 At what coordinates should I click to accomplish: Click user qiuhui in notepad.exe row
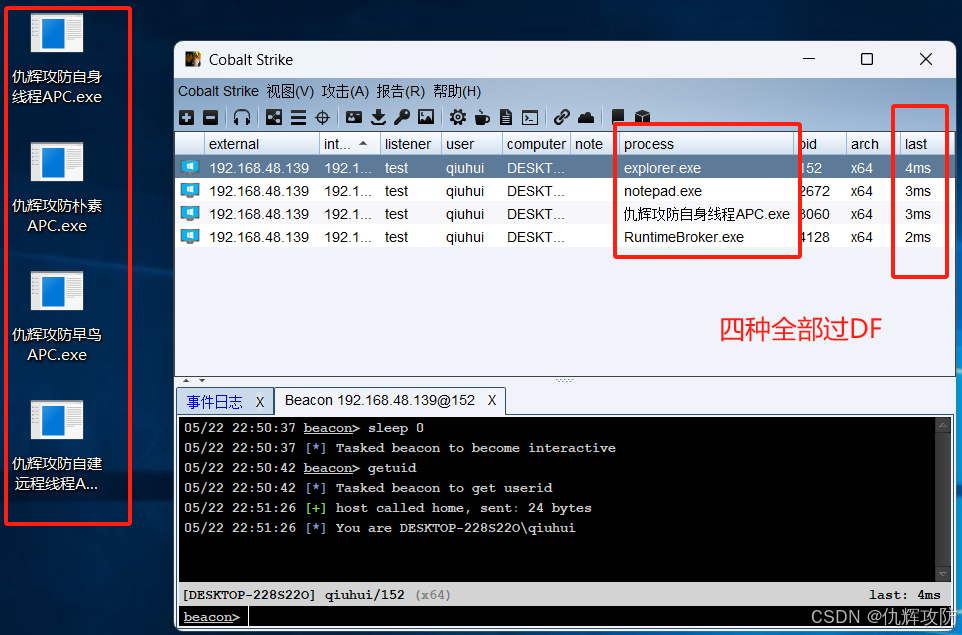(x=465, y=191)
